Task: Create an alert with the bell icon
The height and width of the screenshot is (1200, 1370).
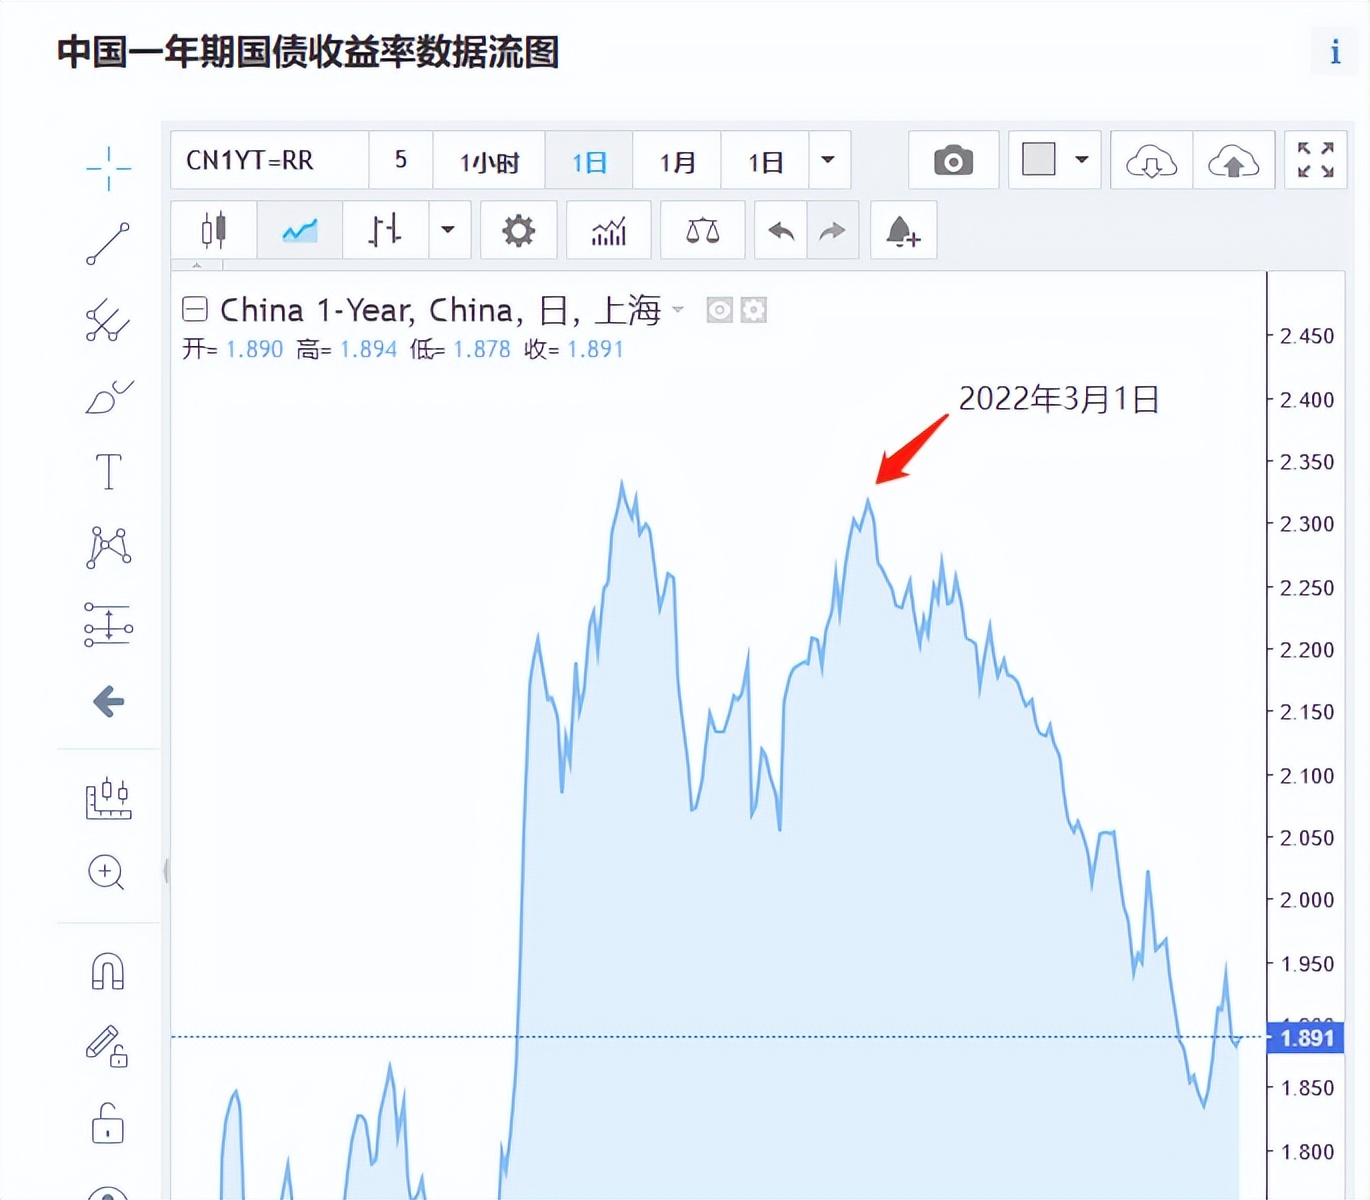Action: (903, 230)
